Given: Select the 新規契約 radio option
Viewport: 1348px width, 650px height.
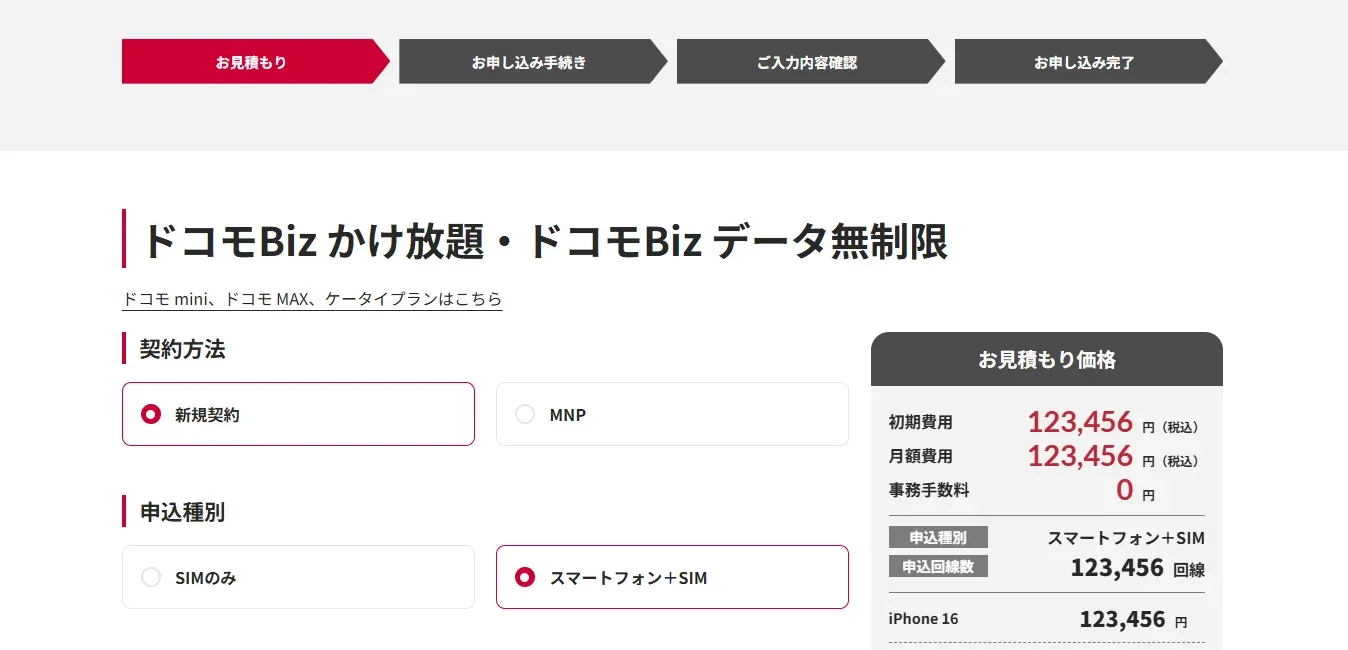Looking at the screenshot, I should [x=151, y=414].
